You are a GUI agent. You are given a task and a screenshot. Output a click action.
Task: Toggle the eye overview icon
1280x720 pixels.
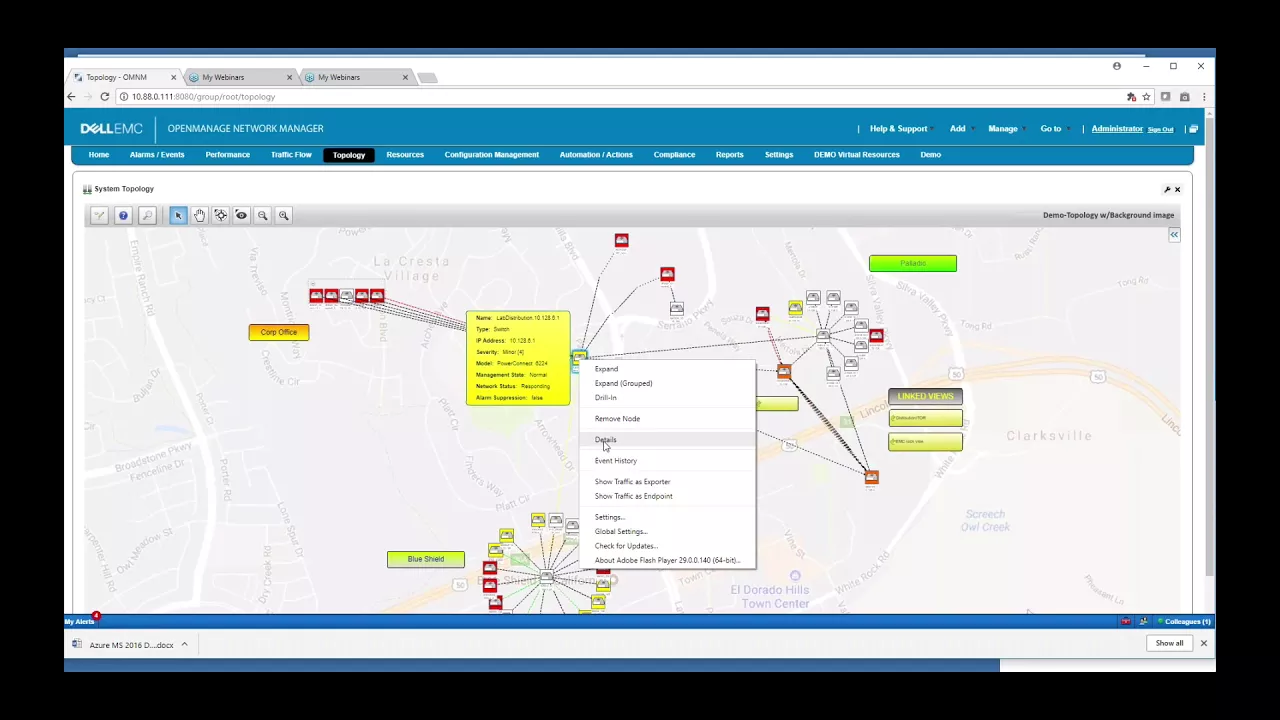(241, 215)
